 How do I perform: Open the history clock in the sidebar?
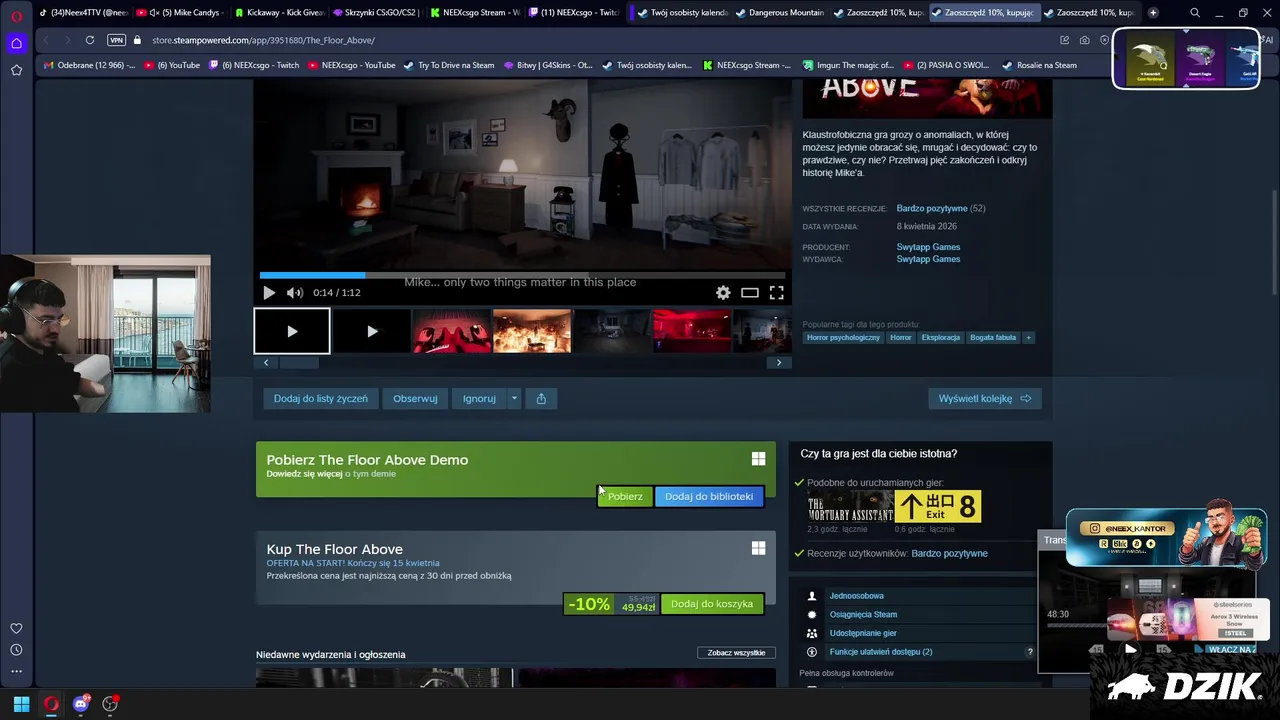click(16, 650)
